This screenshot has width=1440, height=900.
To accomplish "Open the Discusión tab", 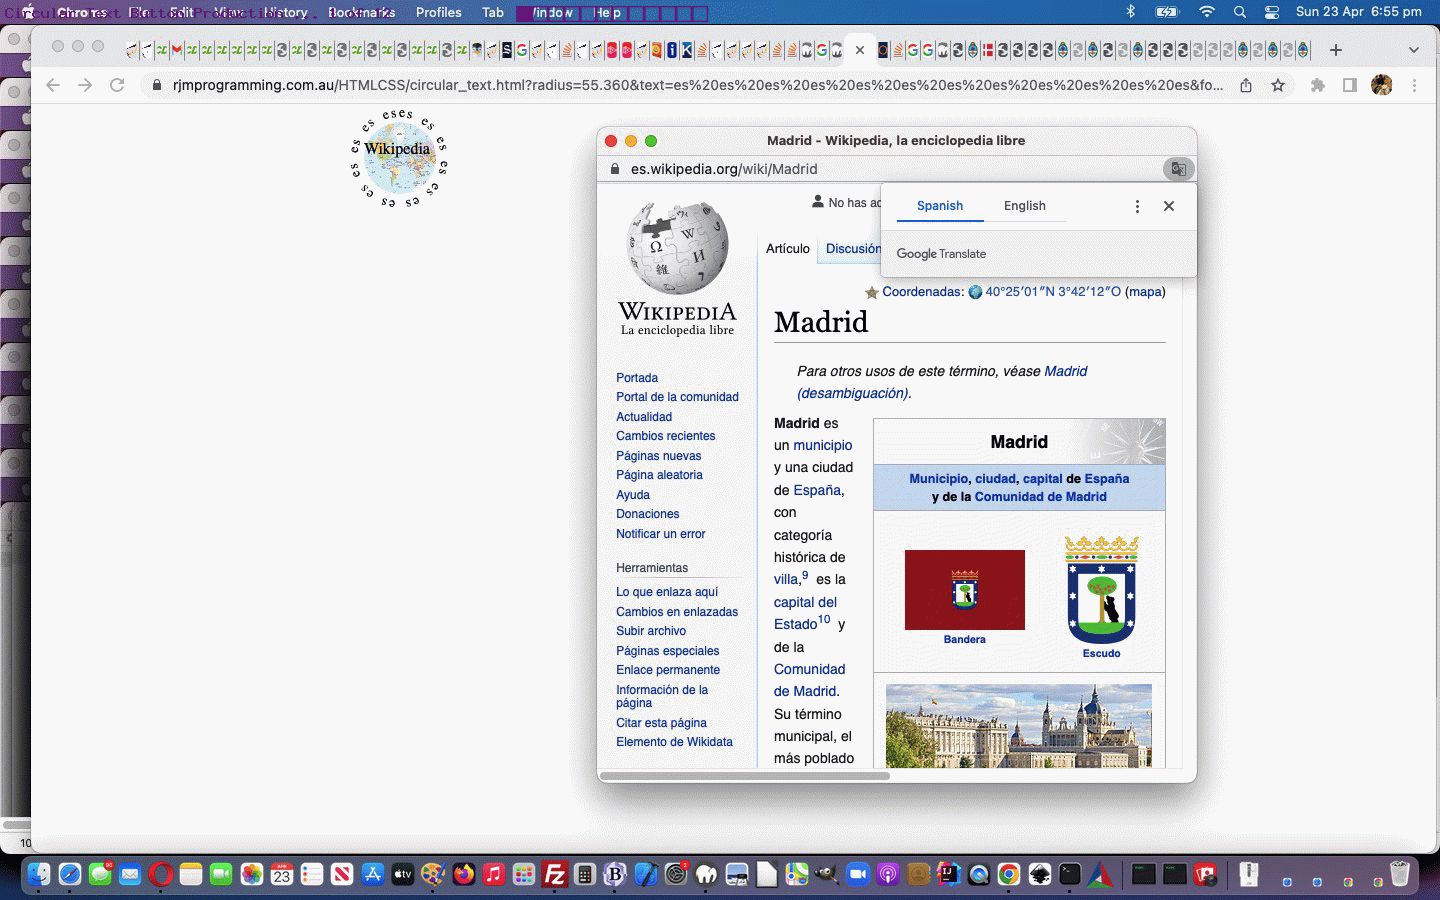I will [853, 249].
